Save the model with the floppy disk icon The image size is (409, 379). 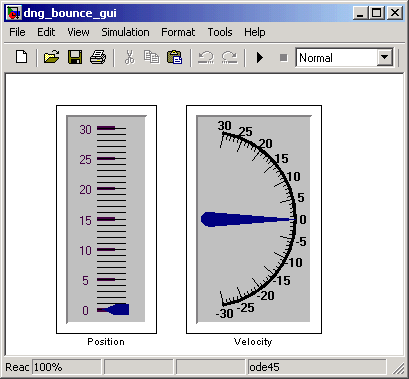pyautogui.click(x=75, y=57)
